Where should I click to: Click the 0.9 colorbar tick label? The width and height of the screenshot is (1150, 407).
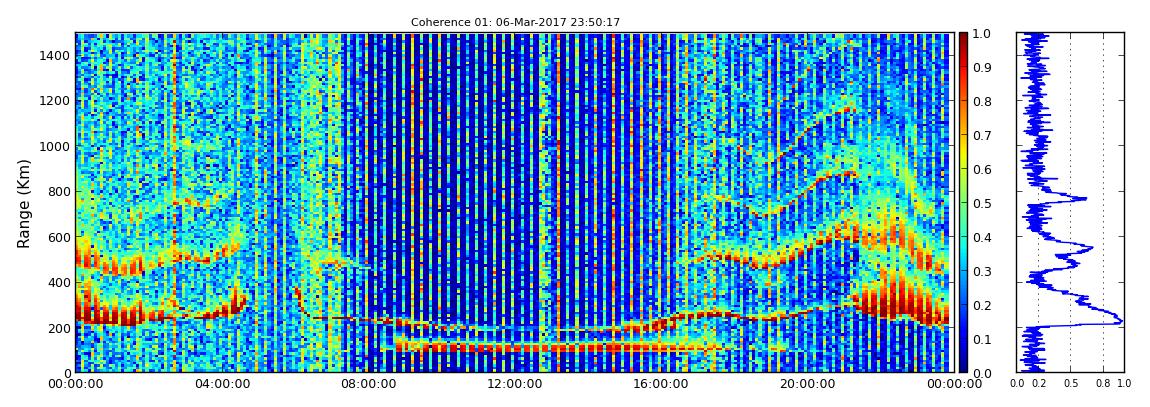tap(981, 67)
